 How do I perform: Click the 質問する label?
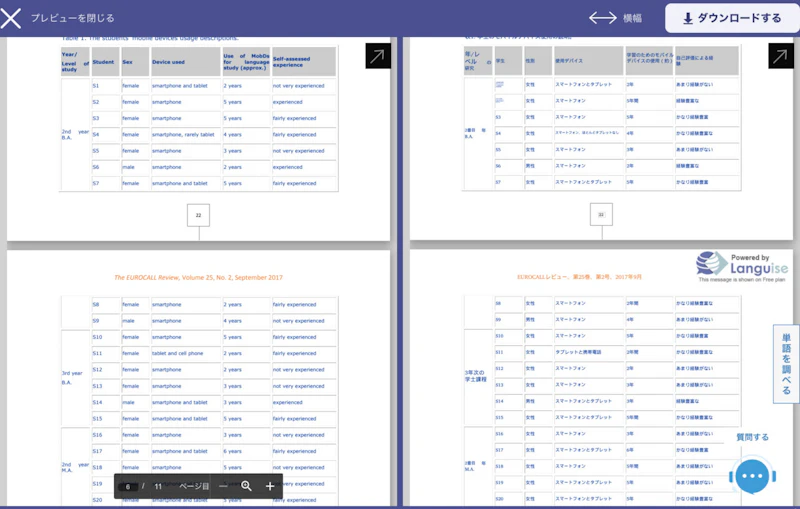(x=752, y=437)
